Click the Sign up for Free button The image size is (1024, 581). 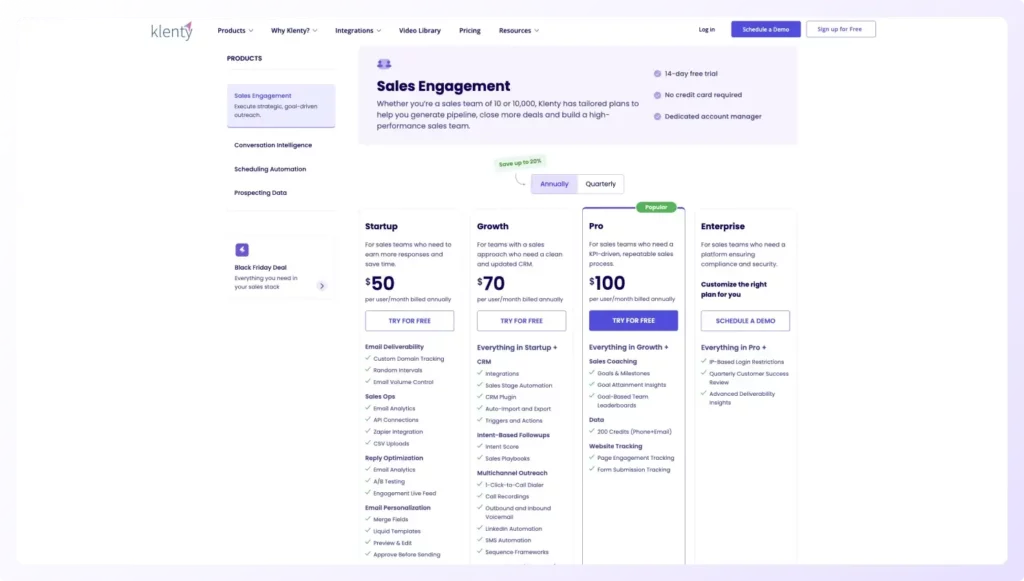click(840, 29)
